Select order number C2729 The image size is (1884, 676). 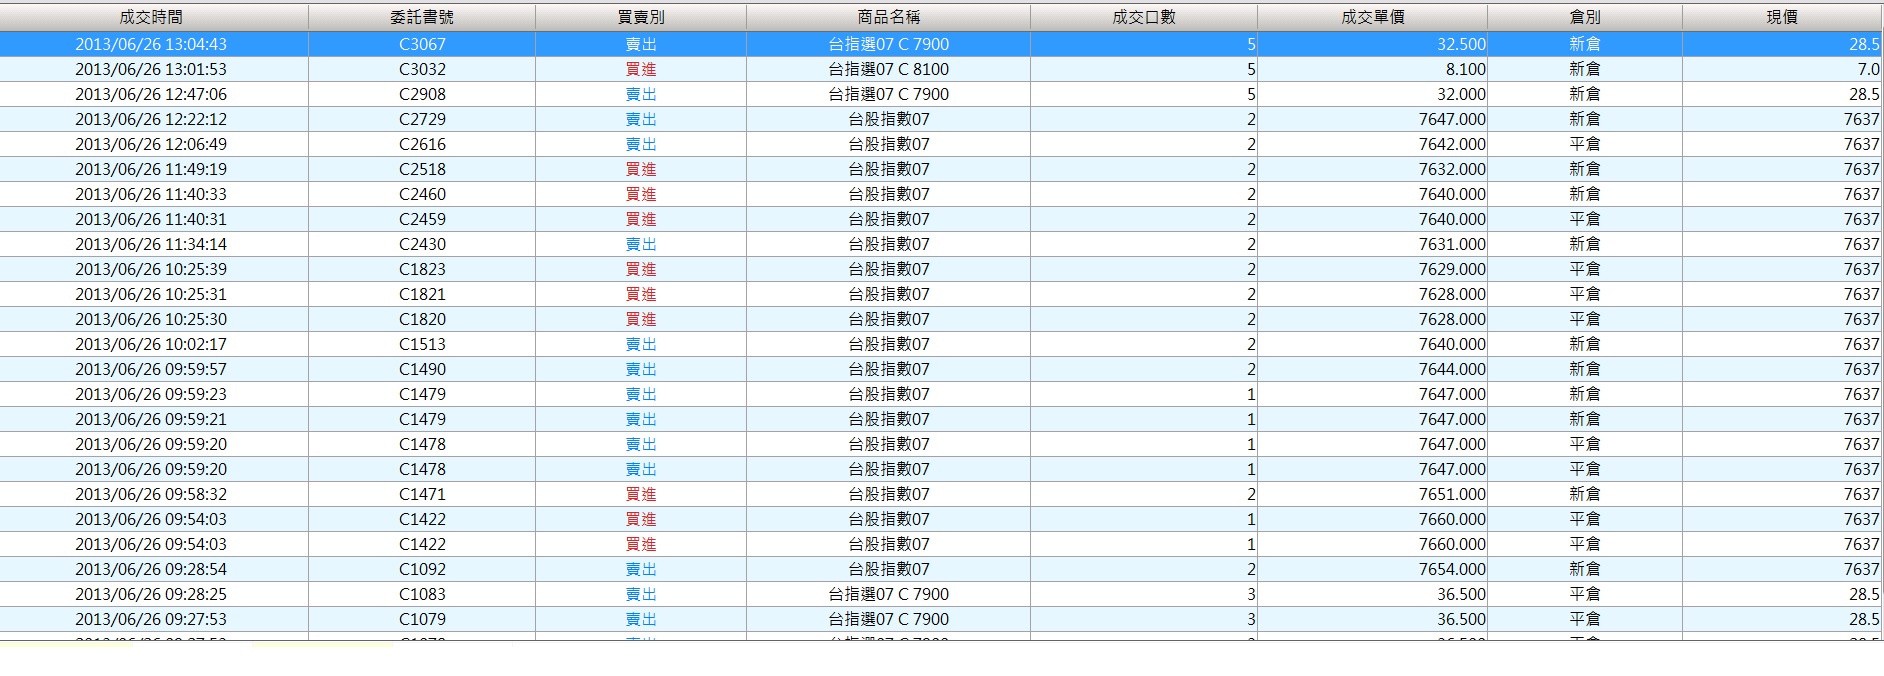click(x=422, y=119)
